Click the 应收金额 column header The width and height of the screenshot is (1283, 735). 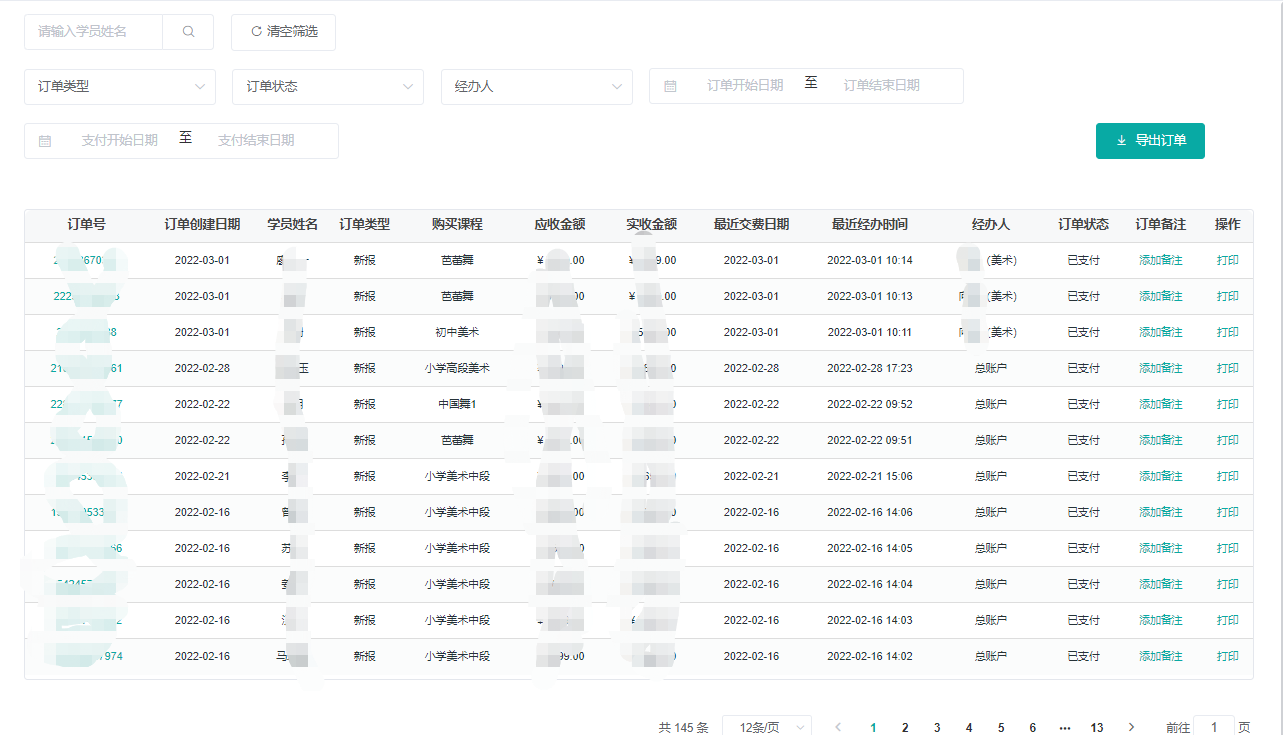pyautogui.click(x=560, y=225)
